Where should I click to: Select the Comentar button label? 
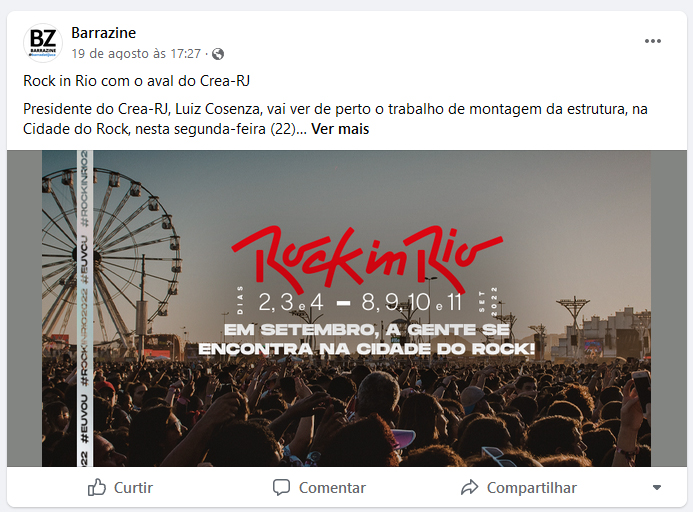pyautogui.click(x=332, y=488)
